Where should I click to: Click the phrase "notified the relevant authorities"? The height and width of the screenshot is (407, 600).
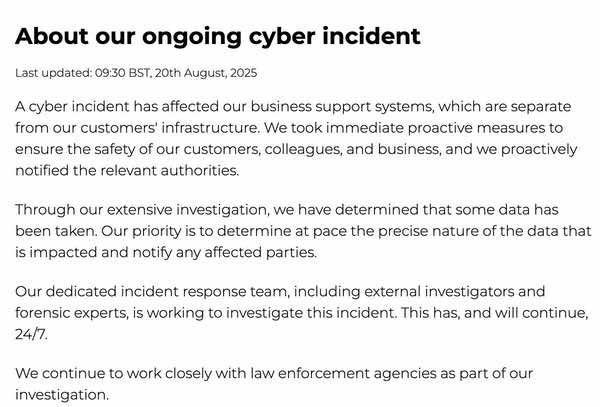click(x=127, y=171)
